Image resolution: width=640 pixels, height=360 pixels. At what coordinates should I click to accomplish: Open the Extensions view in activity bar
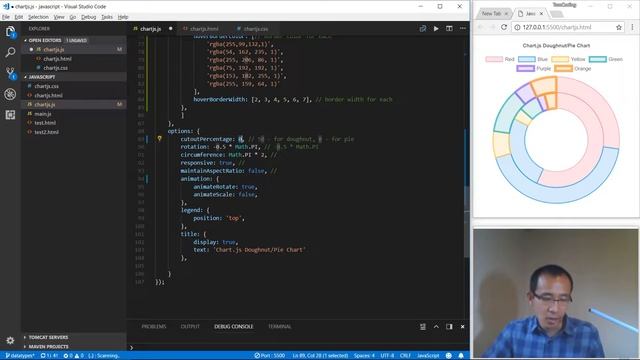tap(10, 115)
